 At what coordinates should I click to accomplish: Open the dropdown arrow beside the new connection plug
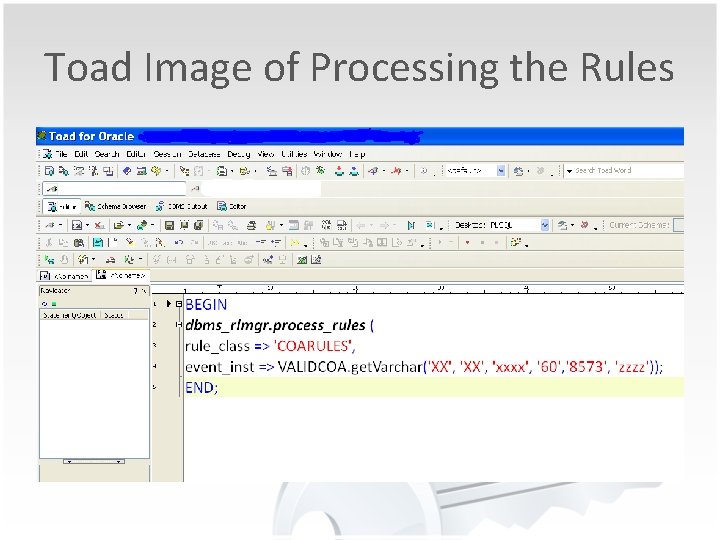(x=384, y=171)
